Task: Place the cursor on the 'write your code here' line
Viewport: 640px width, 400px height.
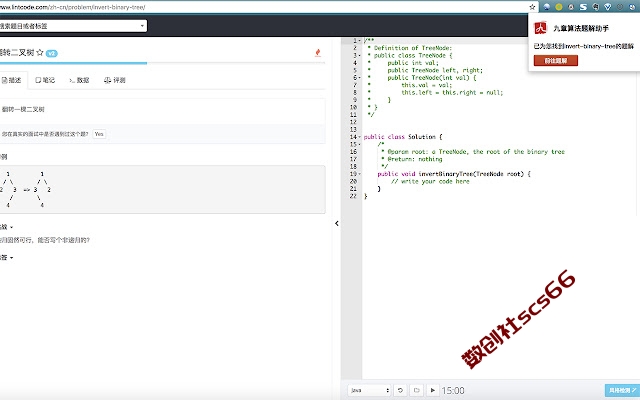Action: click(x=430, y=181)
